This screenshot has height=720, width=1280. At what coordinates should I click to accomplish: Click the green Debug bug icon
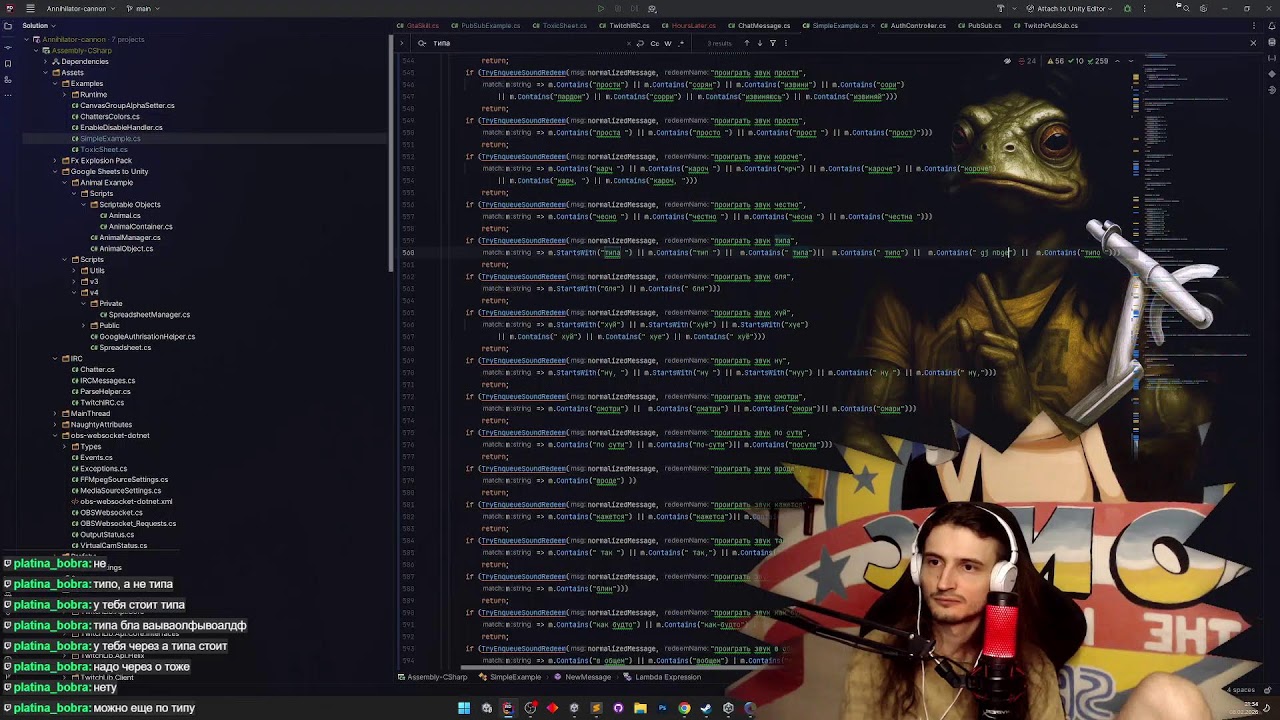pos(1128,8)
